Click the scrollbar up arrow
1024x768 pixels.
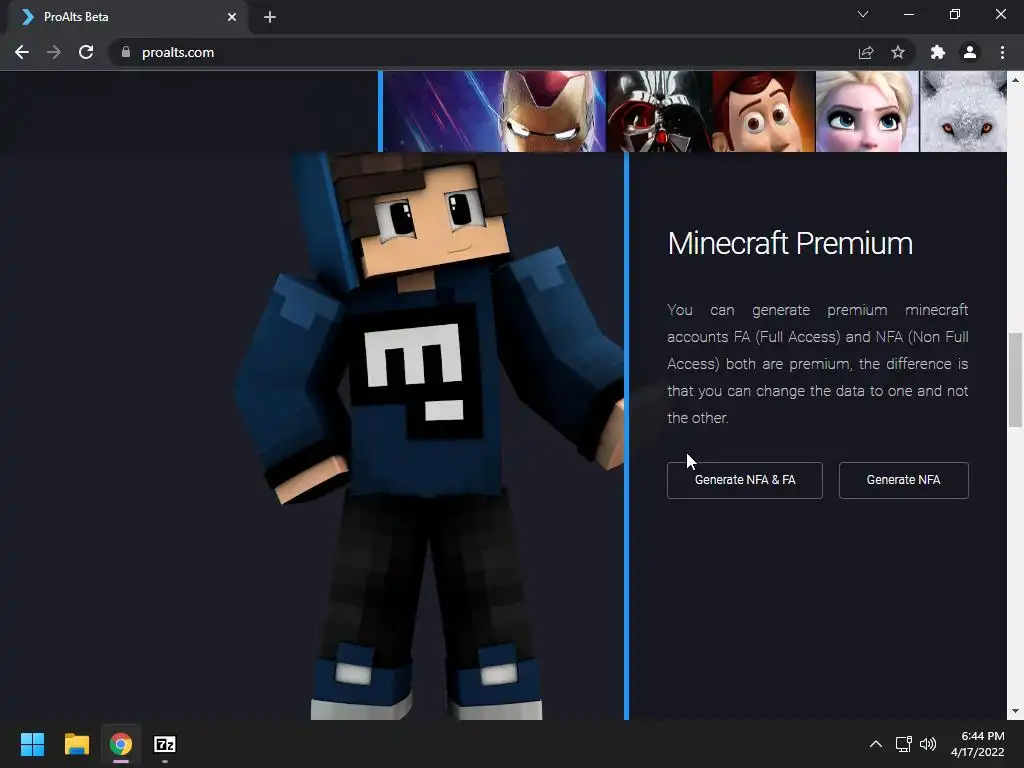(1015, 80)
